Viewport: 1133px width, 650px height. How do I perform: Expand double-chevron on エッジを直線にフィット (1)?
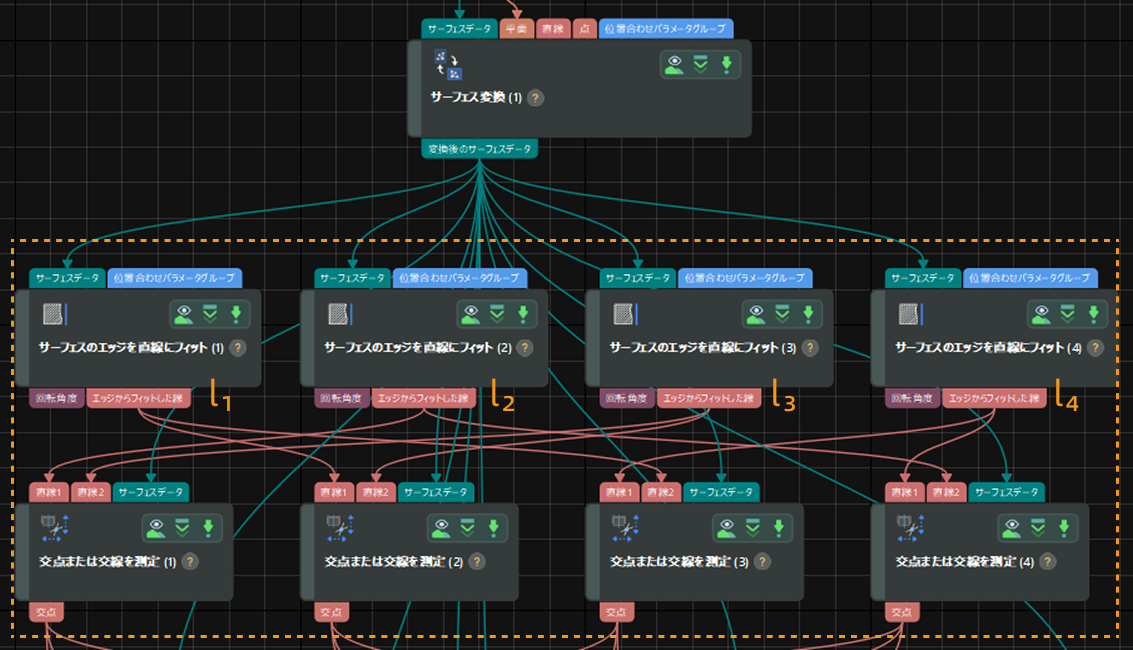pos(210,314)
